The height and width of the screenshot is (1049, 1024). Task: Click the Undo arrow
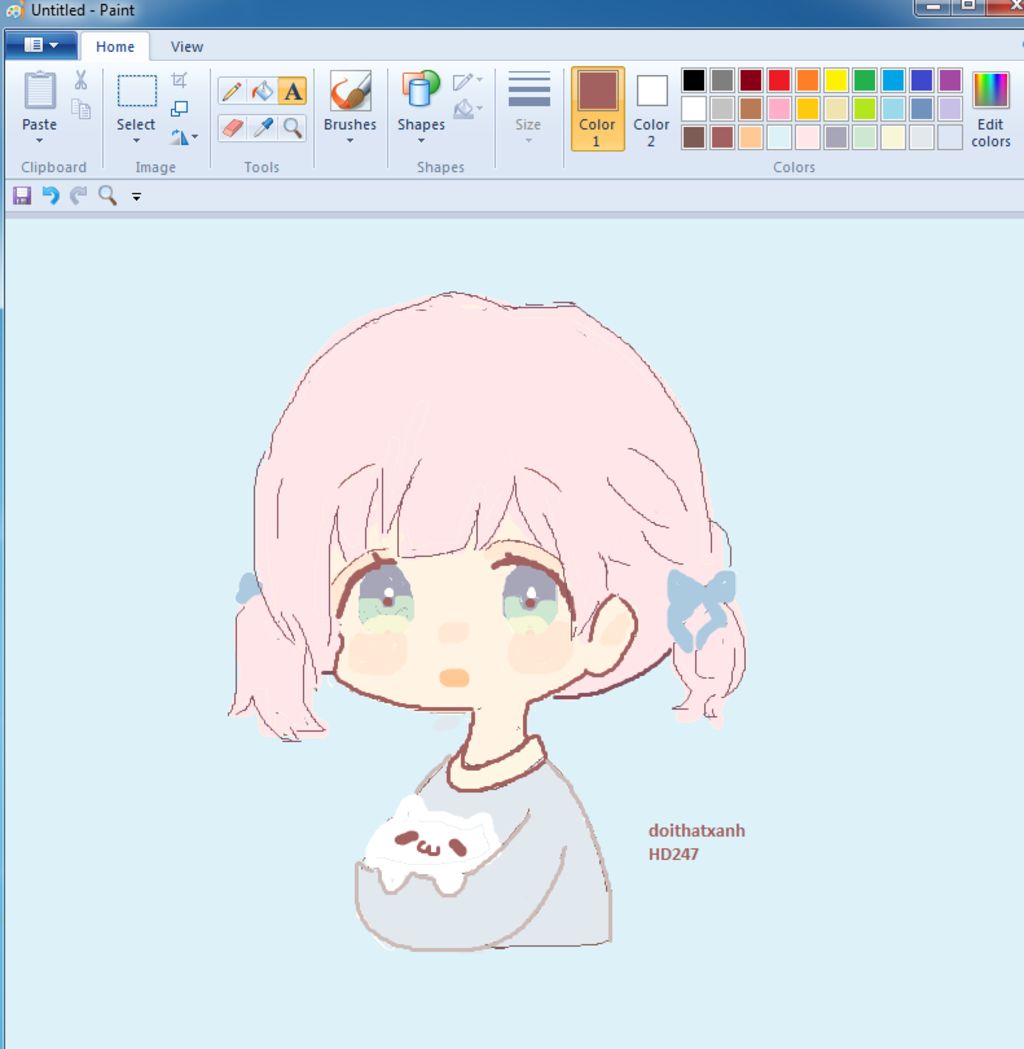tap(50, 196)
